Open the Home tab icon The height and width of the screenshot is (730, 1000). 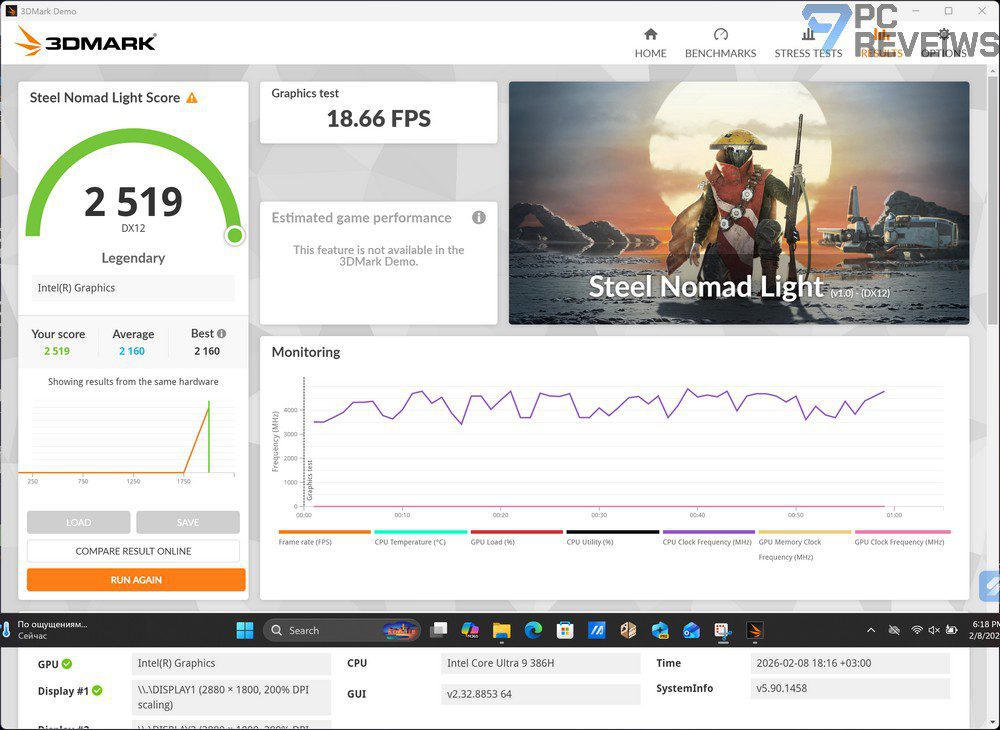[651, 34]
